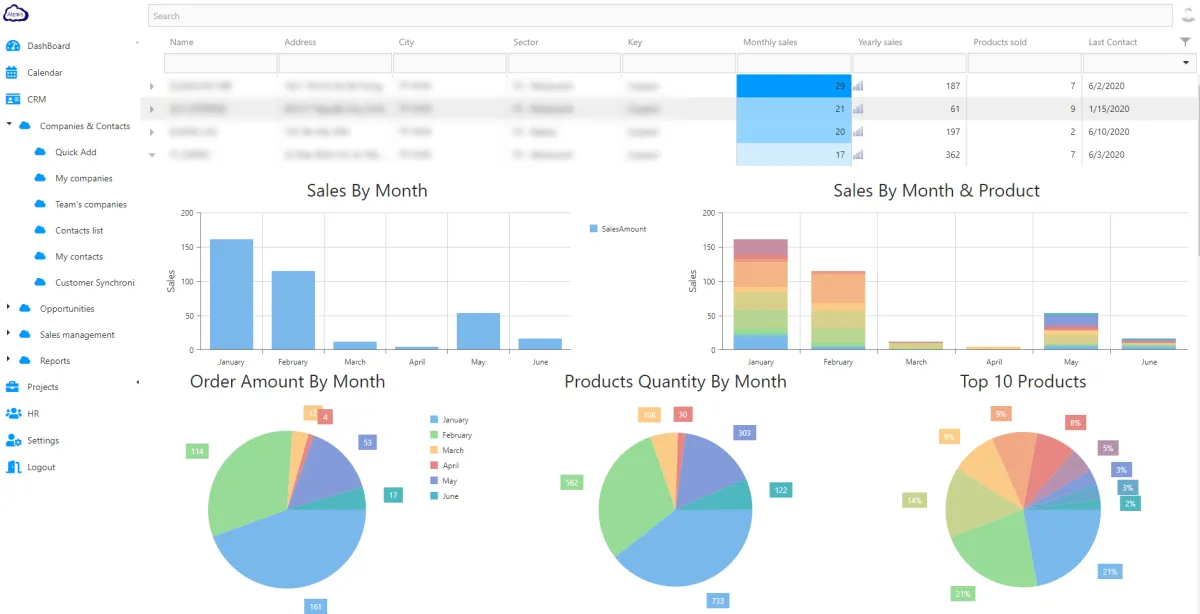Go to My companies
This screenshot has width=1200, height=614.
(x=84, y=178)
